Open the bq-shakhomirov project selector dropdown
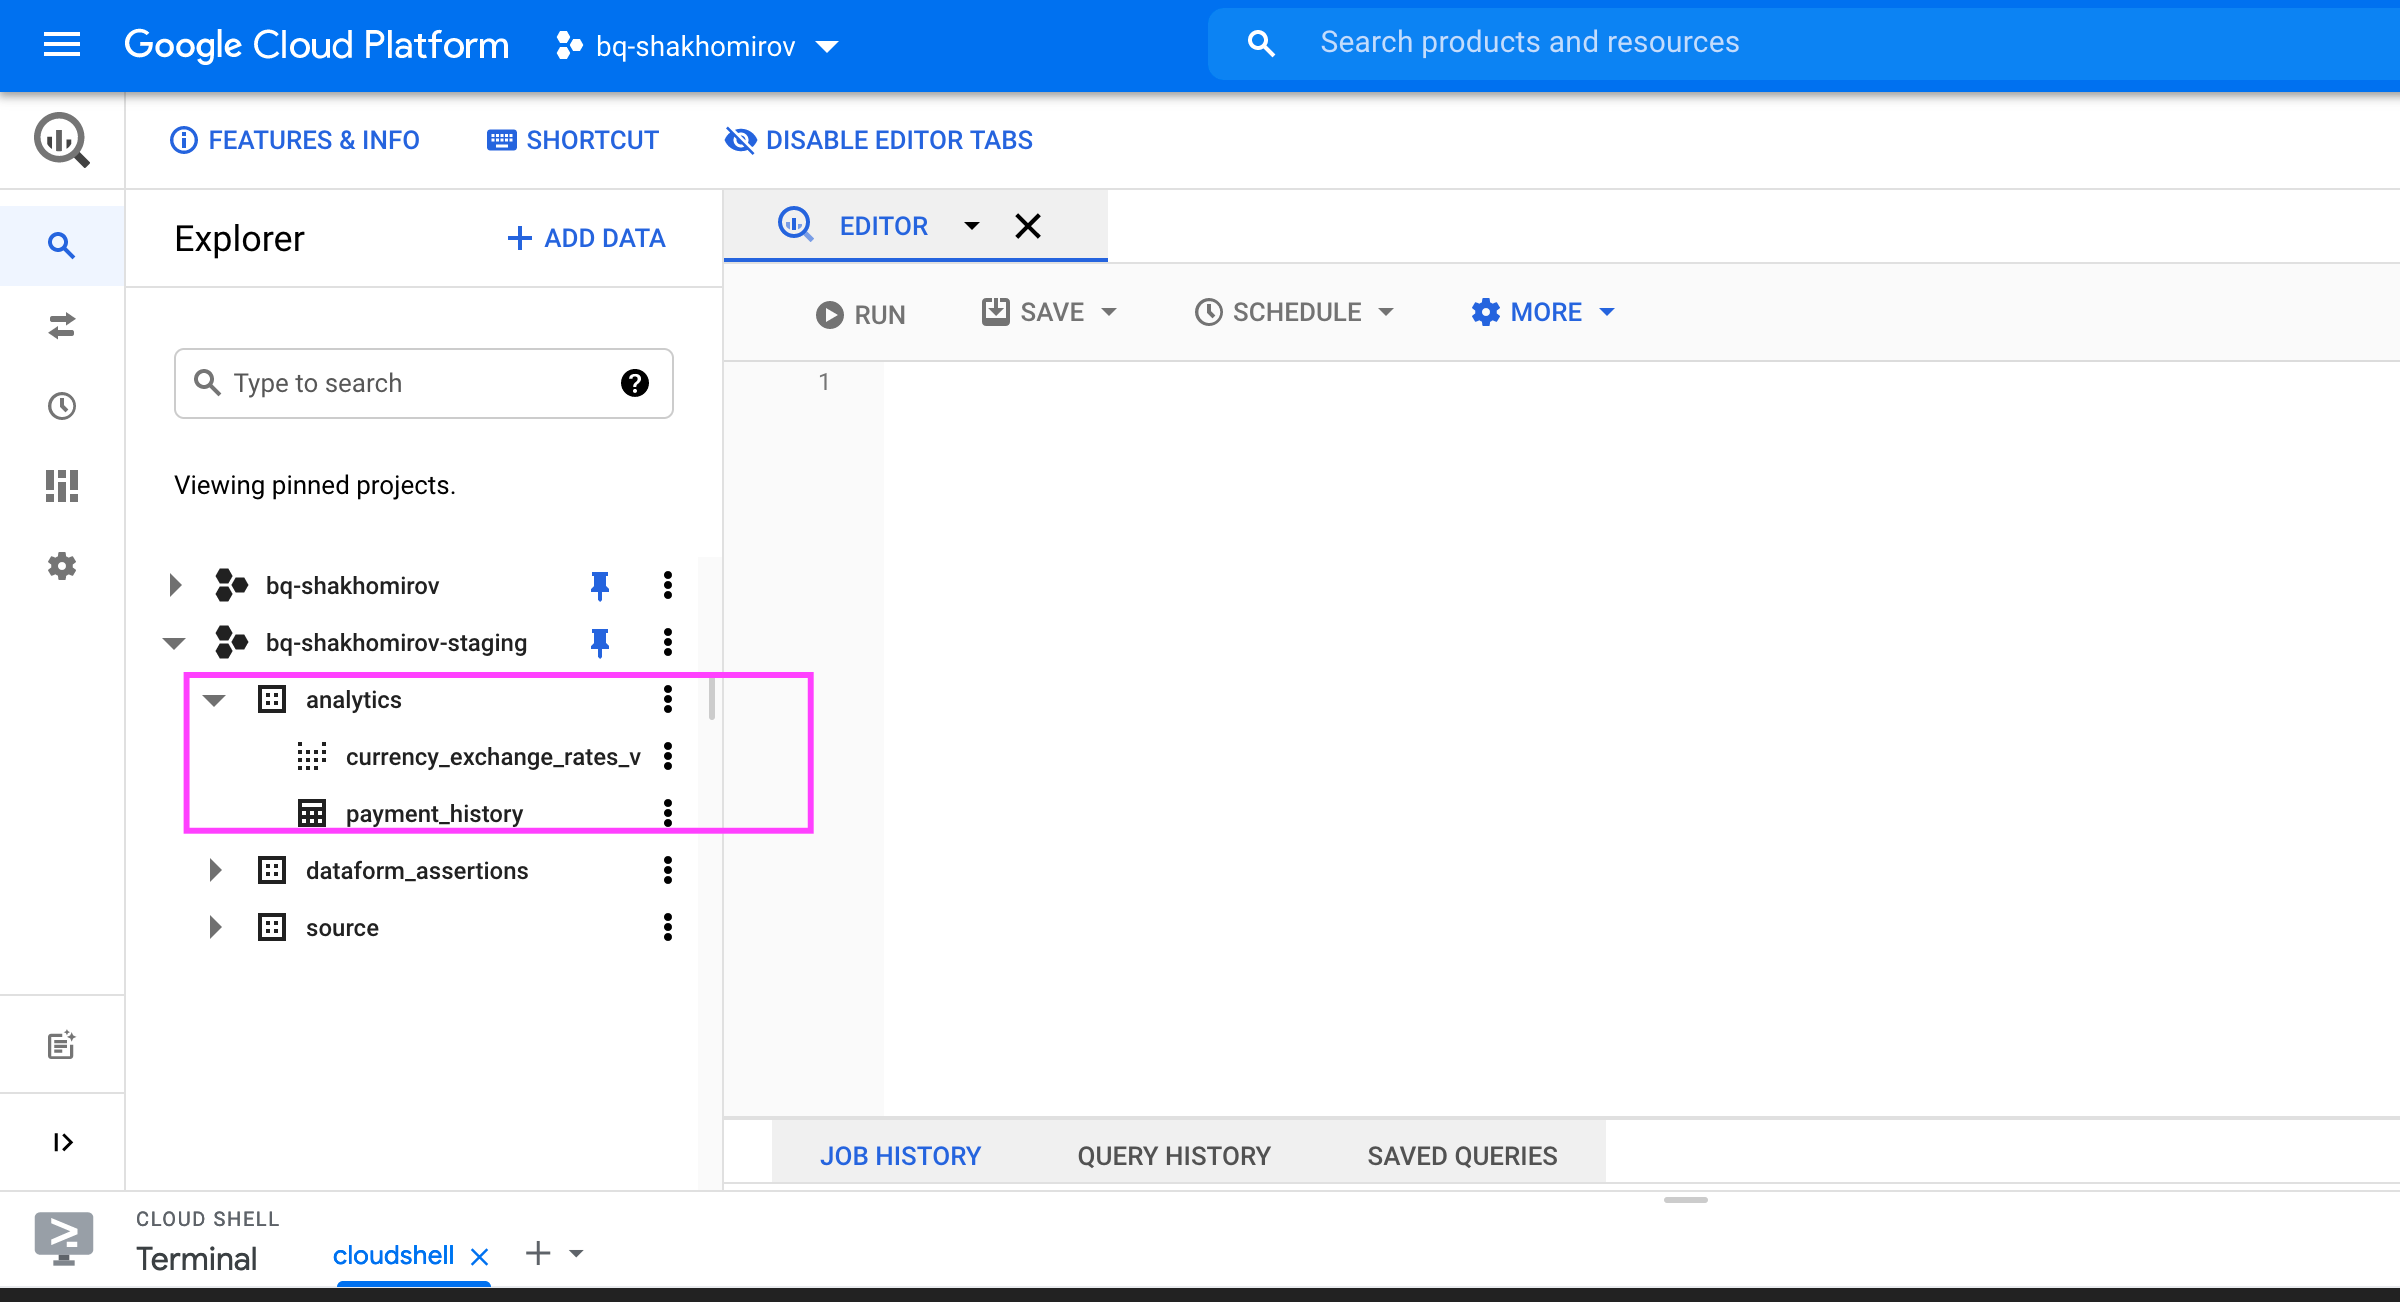The width and height of the screenshot is (2400, 1302). [x=698, y=46]
